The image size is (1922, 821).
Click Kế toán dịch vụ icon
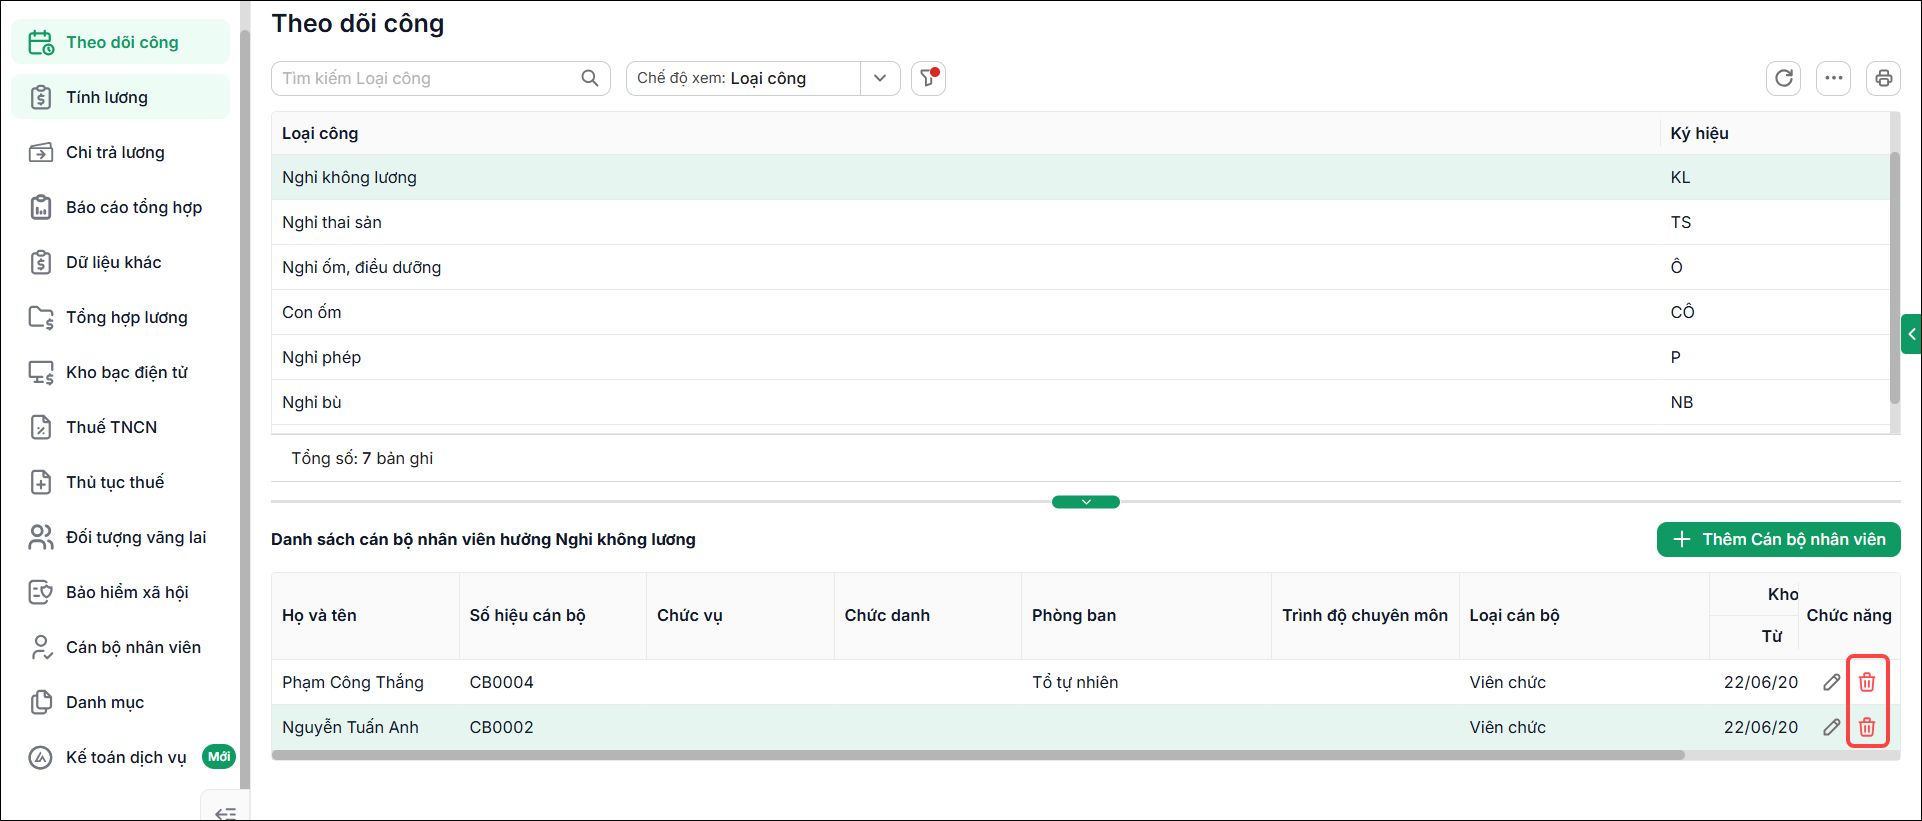[41, 757]
